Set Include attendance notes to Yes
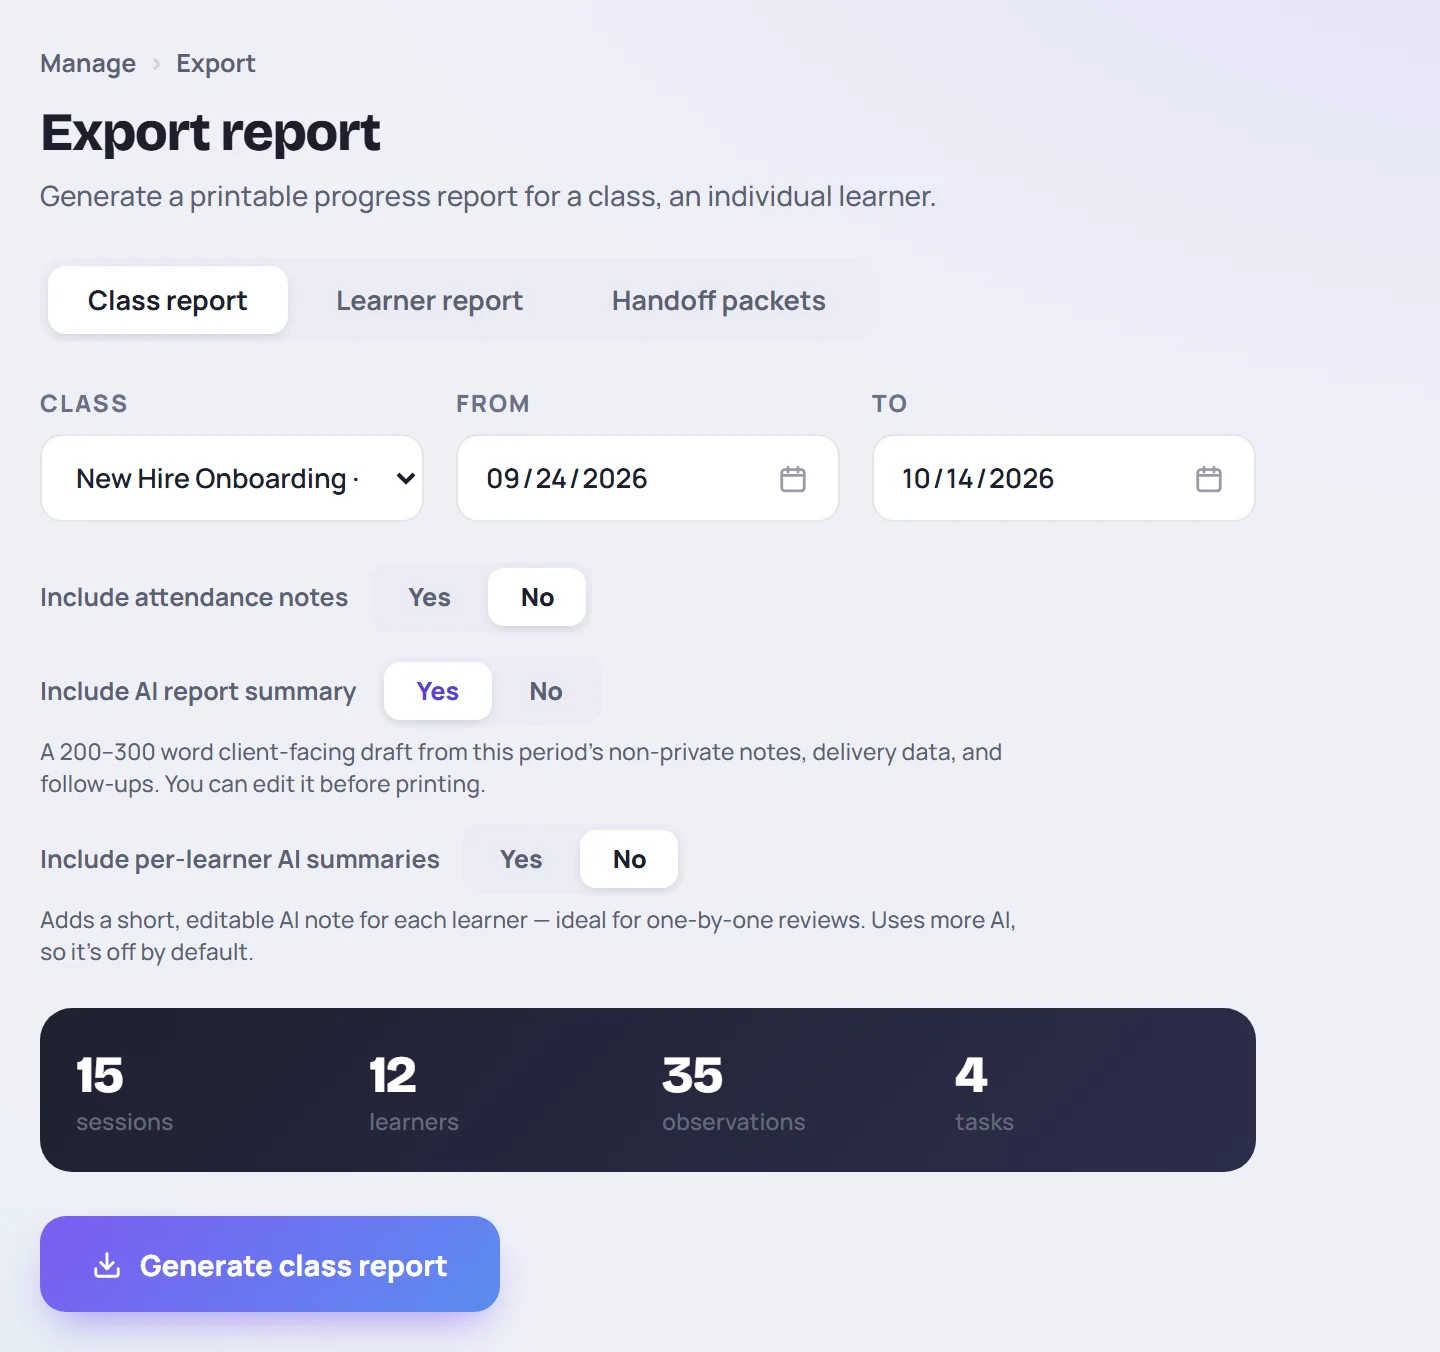Screen dimensions: 1440x1352 point(430,597)
